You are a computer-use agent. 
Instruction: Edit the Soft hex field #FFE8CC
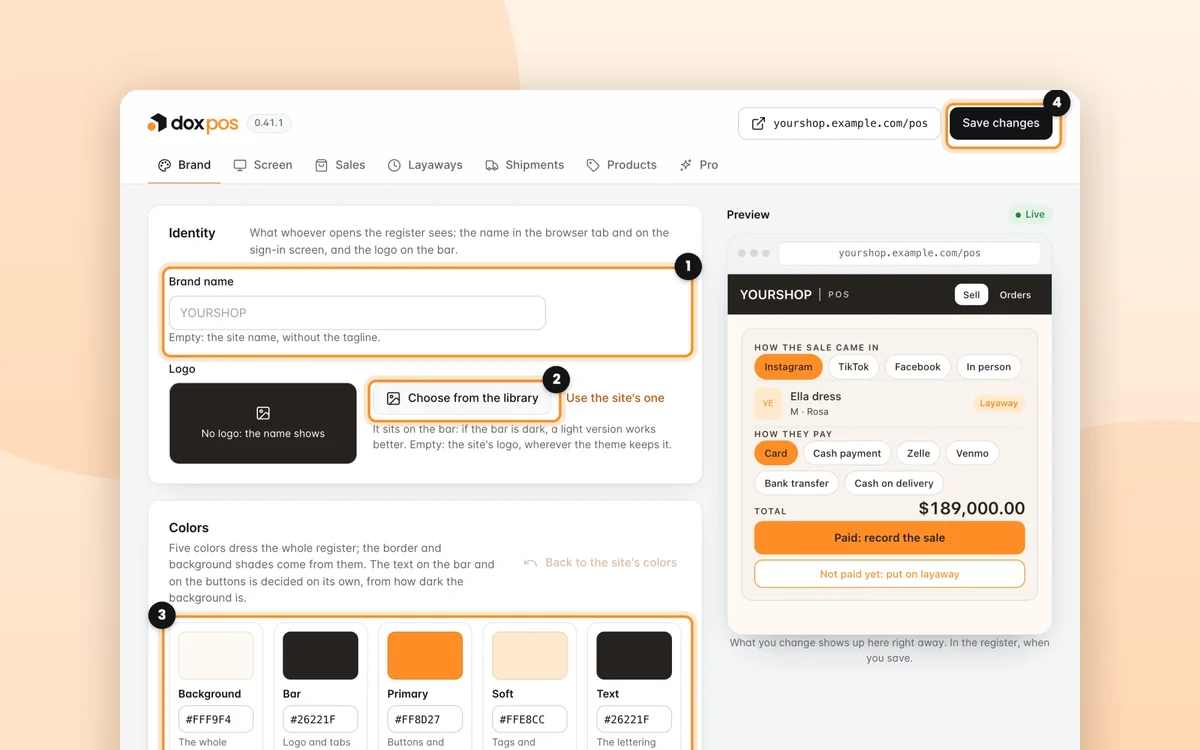point(530,719)
